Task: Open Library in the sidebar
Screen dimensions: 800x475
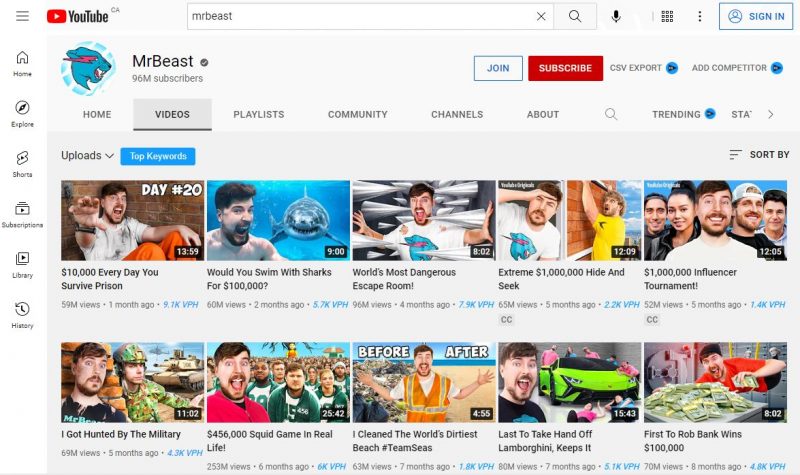Action: 22,265
